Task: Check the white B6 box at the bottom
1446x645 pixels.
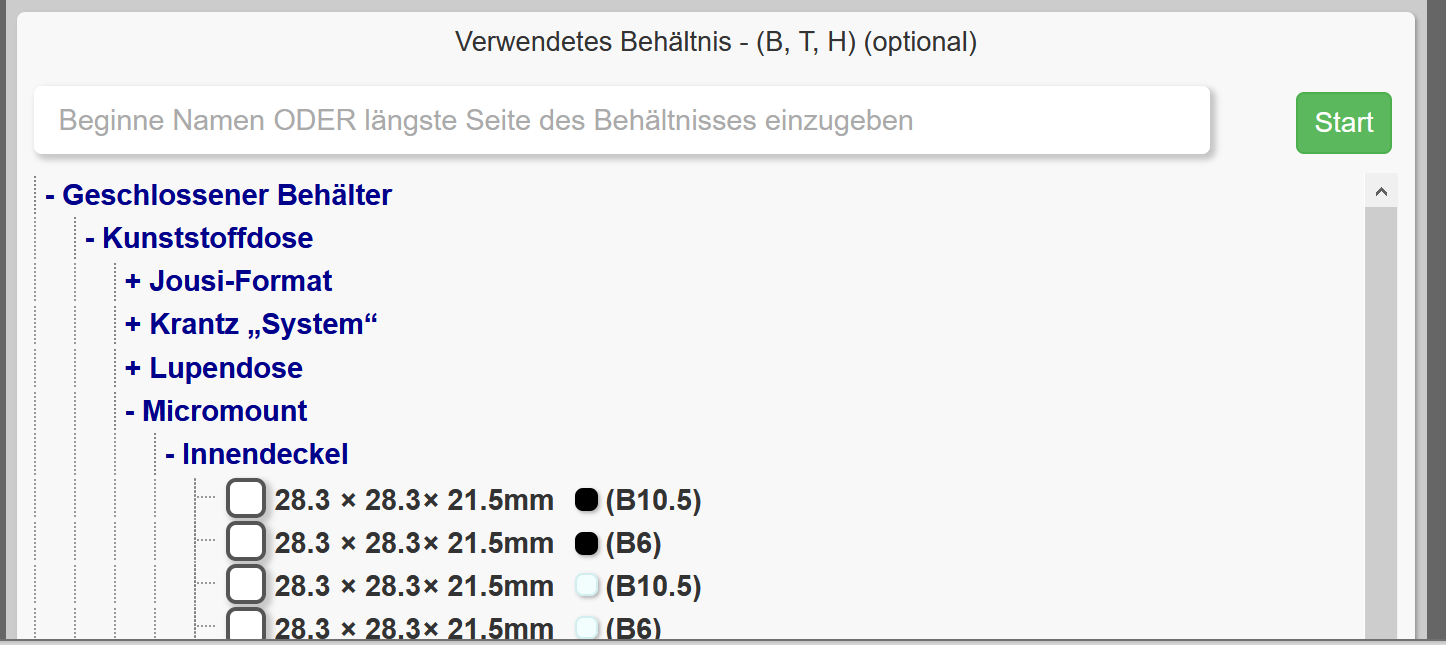Action: coord(246,626)
